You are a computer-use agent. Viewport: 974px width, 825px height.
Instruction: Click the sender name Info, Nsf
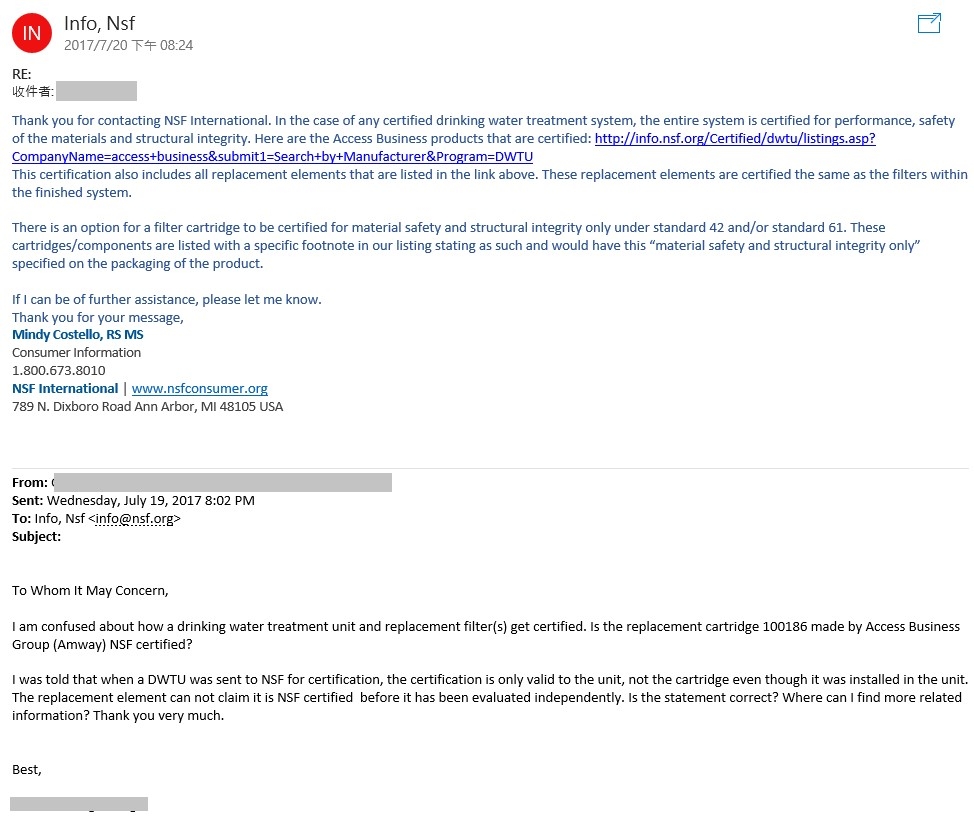click(x=99, y=24)
